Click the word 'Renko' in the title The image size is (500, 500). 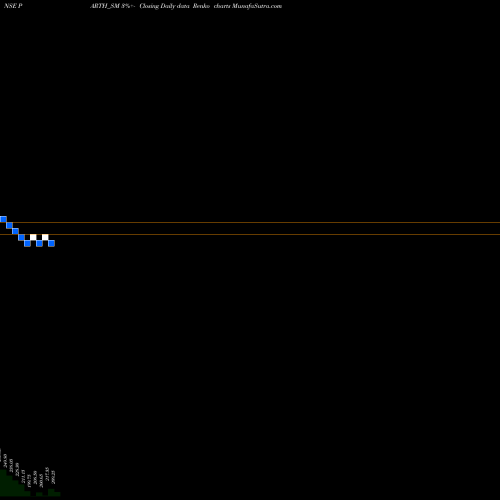pyautogui.click(x=201, y=6)
